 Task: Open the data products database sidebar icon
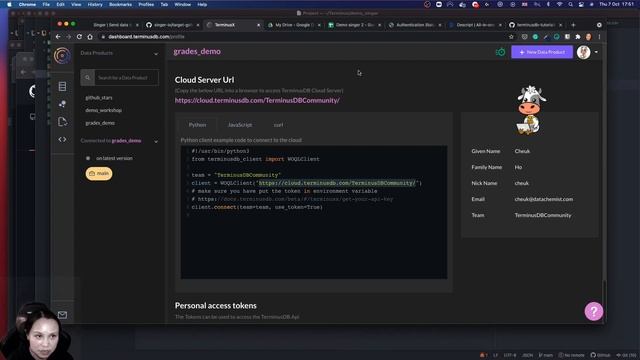(62, 86)
